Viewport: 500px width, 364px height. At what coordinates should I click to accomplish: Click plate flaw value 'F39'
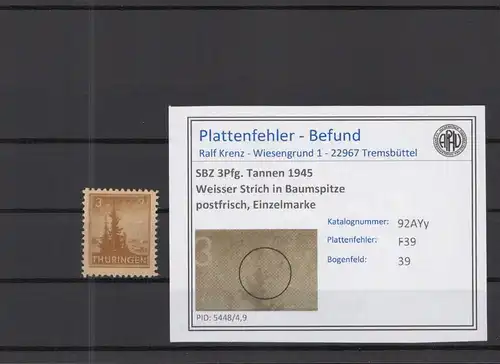407,241
